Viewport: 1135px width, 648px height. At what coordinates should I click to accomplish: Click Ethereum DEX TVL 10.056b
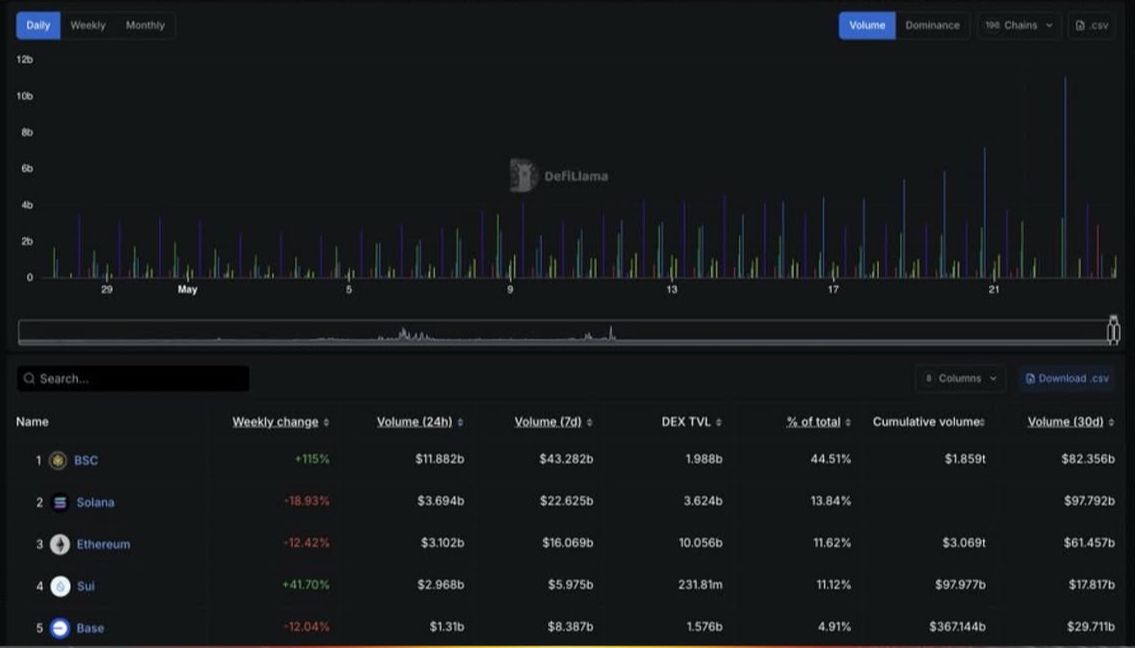(700, 543)
